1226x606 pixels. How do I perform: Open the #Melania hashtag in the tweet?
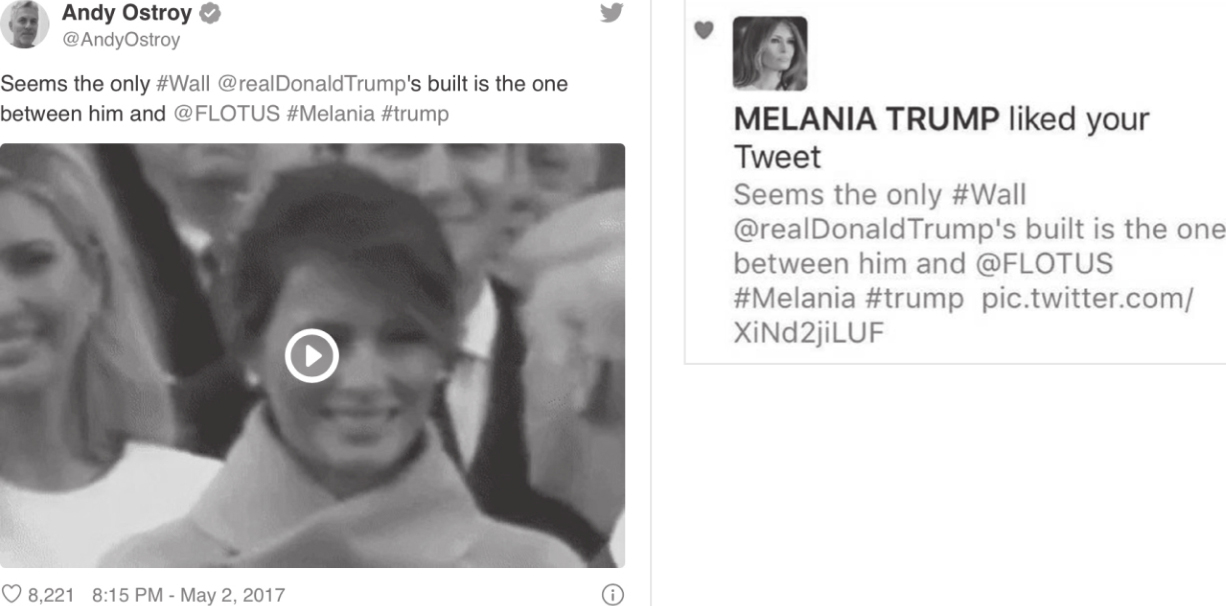tap(330, 114)
